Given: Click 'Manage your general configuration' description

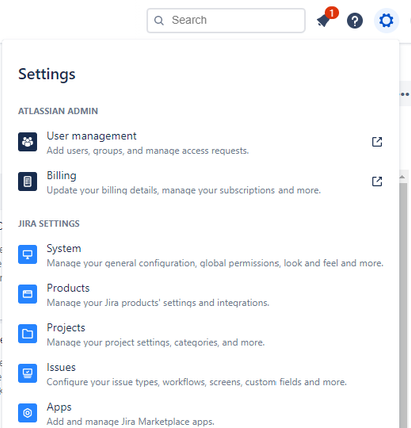Looking at the screenshot, I should tap(215, 263).
